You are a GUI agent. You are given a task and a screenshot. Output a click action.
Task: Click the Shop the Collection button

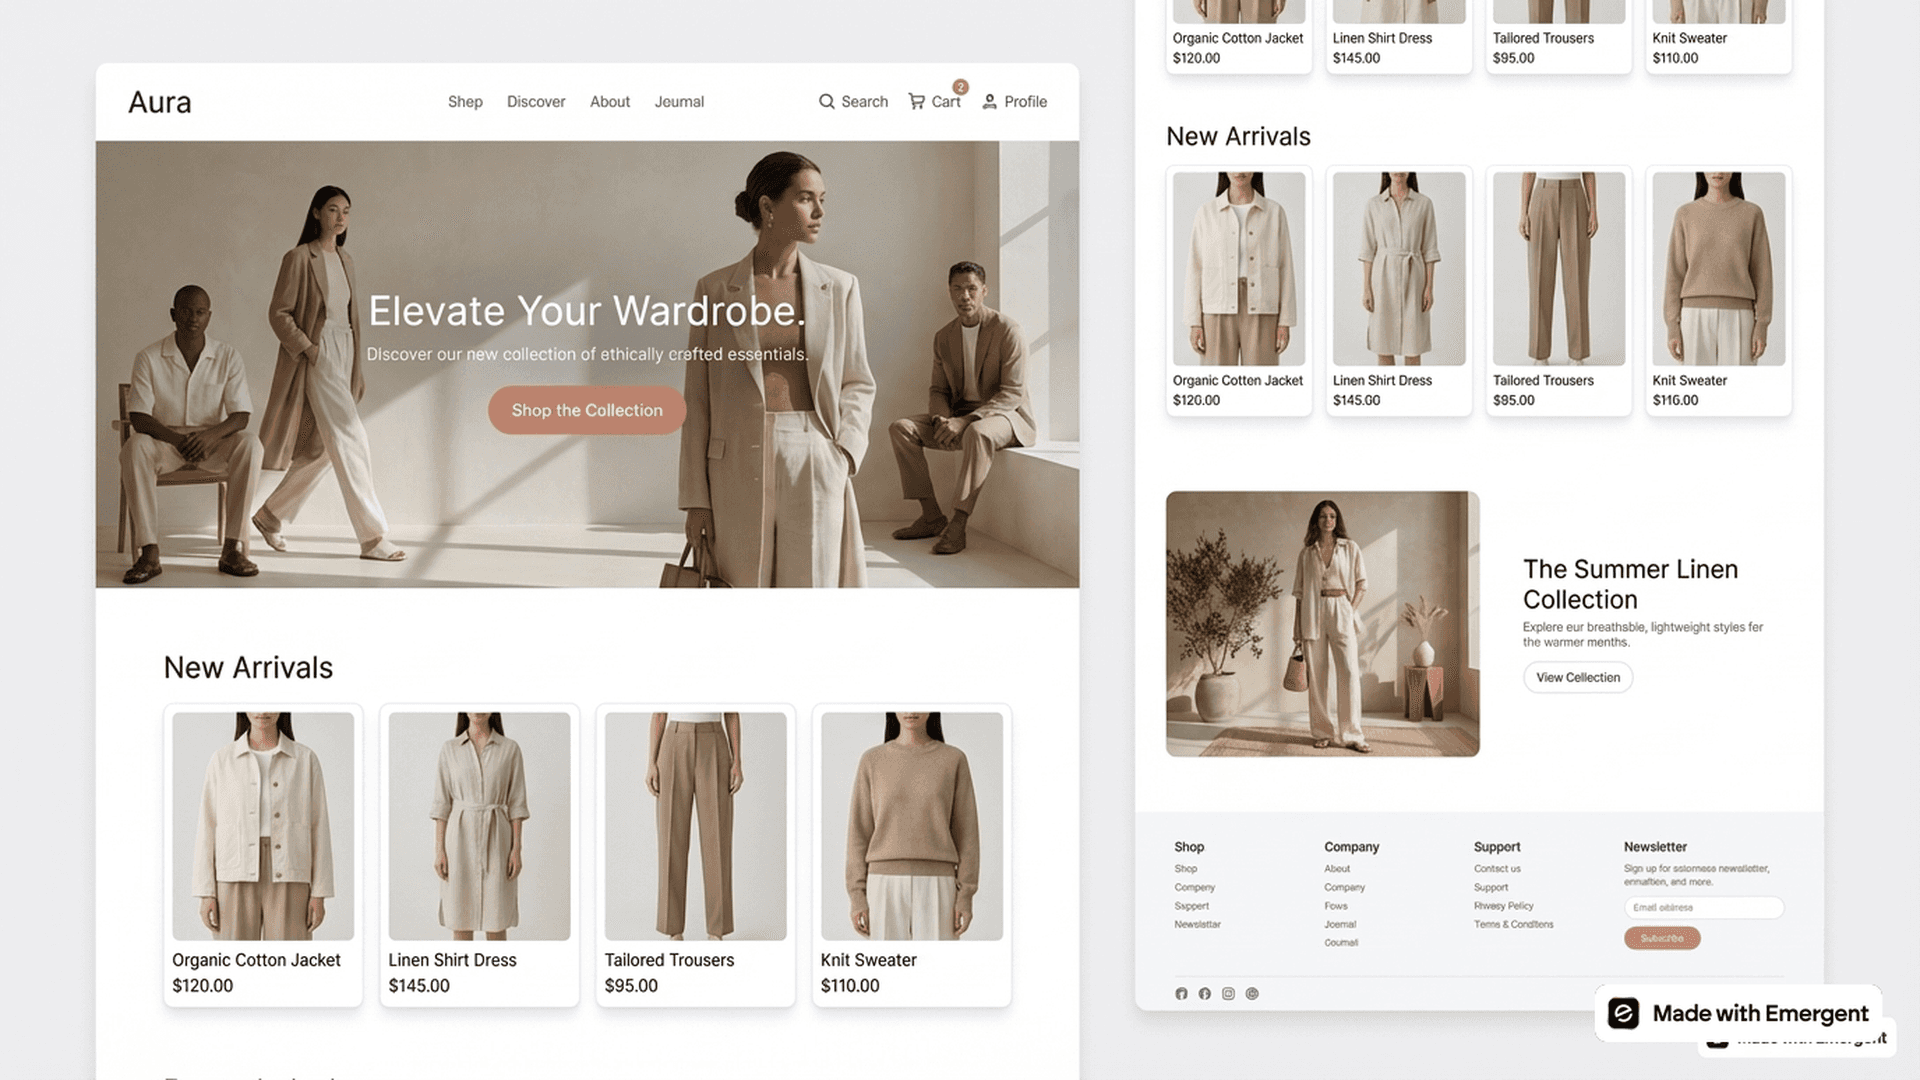(586, 410)
